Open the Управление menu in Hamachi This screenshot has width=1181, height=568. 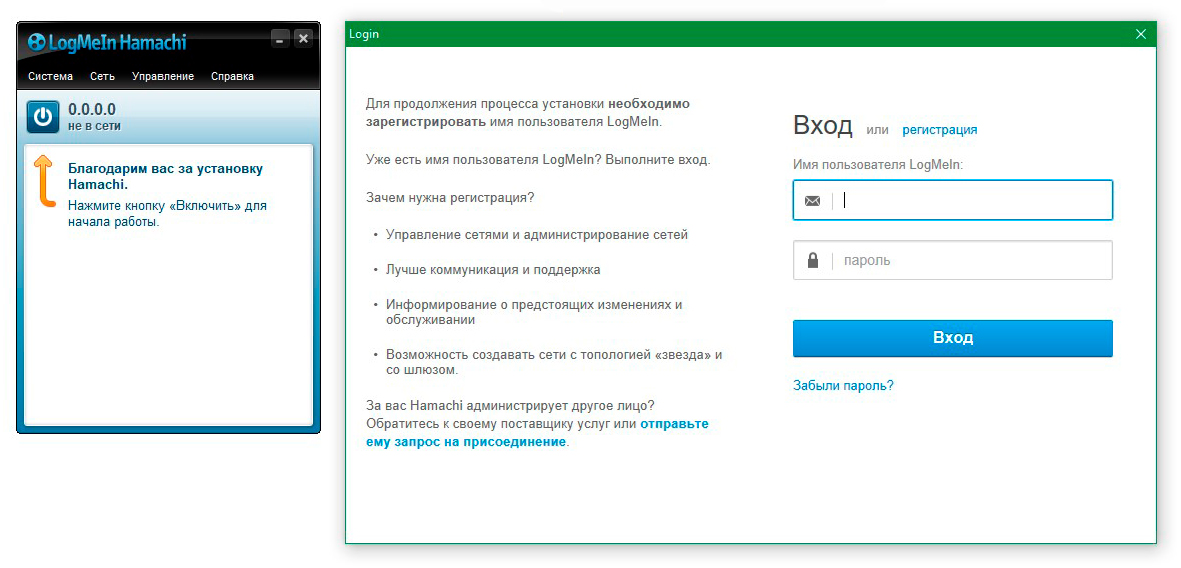click(x=163, y=76)
